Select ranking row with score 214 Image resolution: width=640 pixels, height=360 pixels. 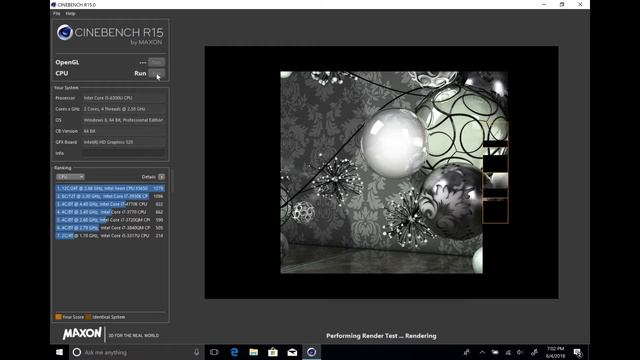coord(110,236)
